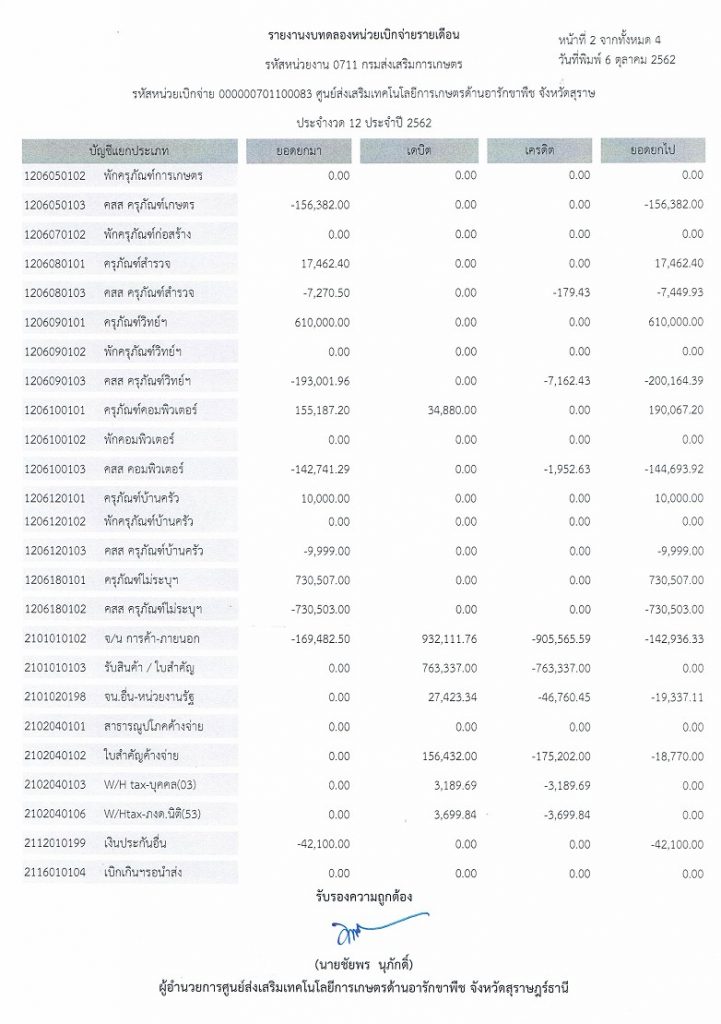Select the "ยอดยกมา" column header
721x1024 pixels.
[299, 149]
